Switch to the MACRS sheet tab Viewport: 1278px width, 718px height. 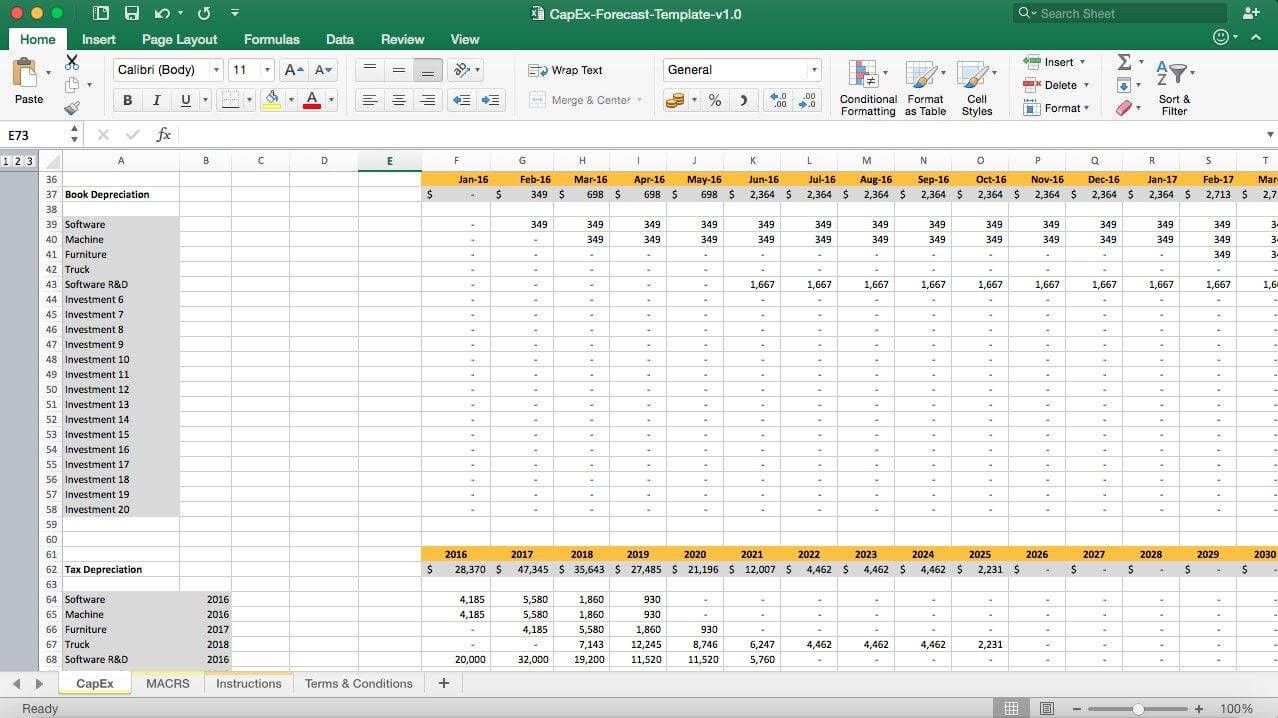(x=167, y=684)
